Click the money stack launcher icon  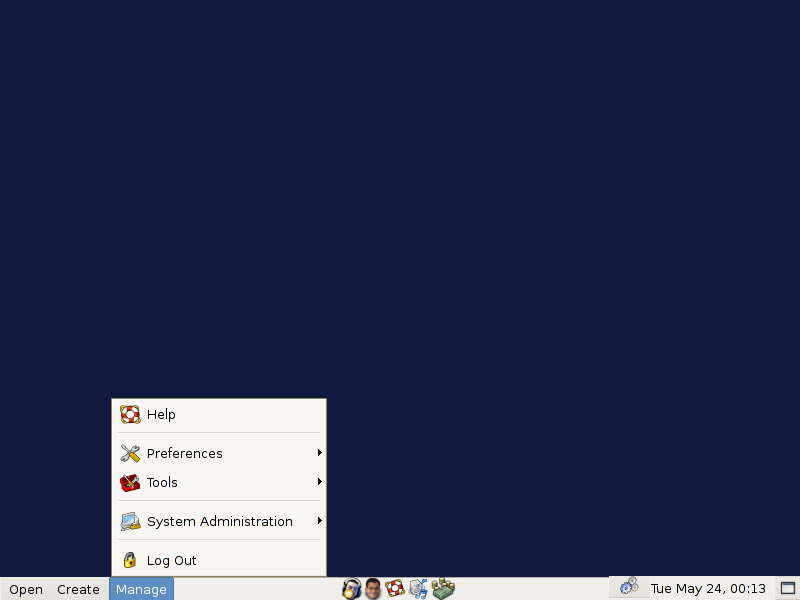[x=444, y=589]
